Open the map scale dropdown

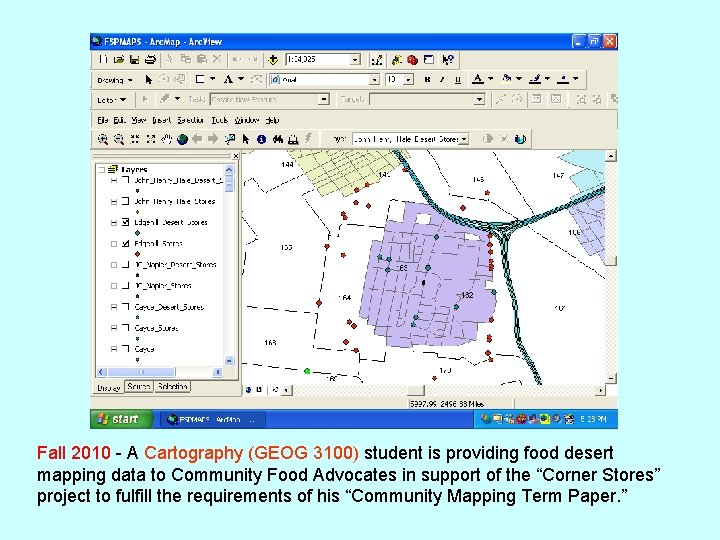[x=355, y=60]
